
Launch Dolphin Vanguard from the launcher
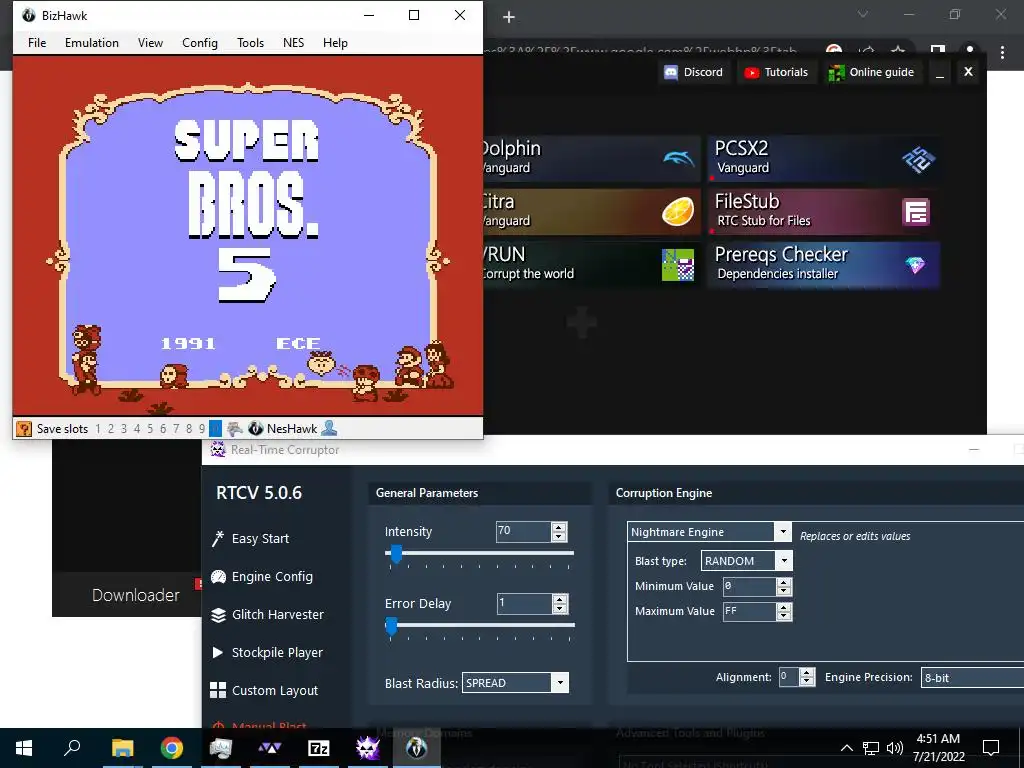click(x=591, y=158)
